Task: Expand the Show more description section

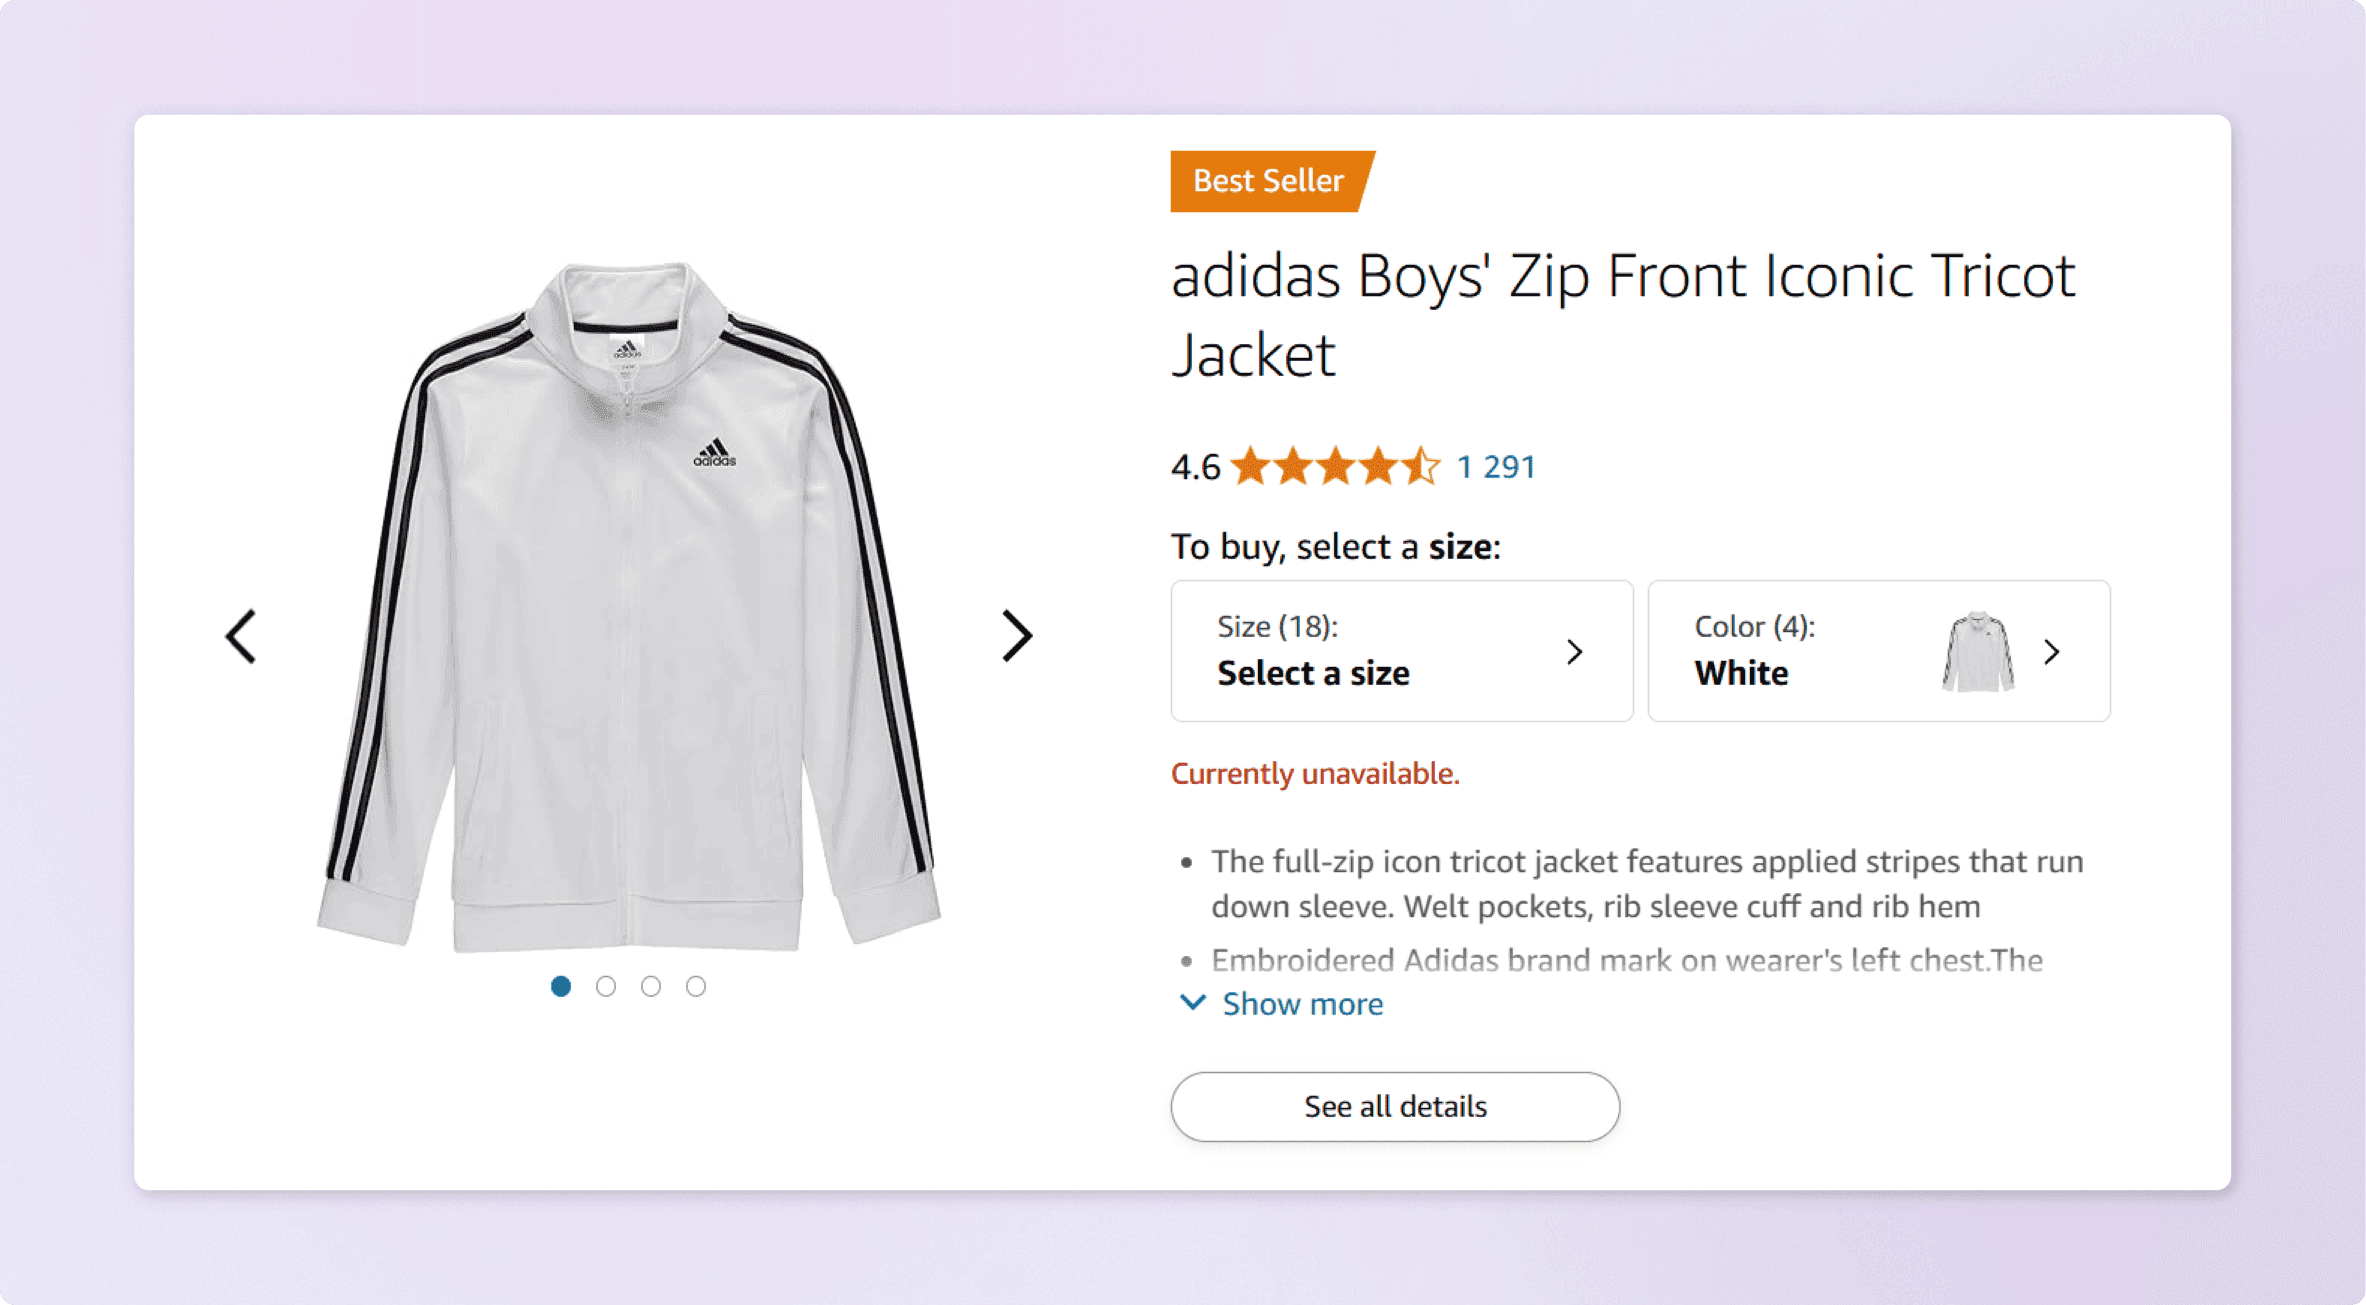Action: pos(1301,1003)
